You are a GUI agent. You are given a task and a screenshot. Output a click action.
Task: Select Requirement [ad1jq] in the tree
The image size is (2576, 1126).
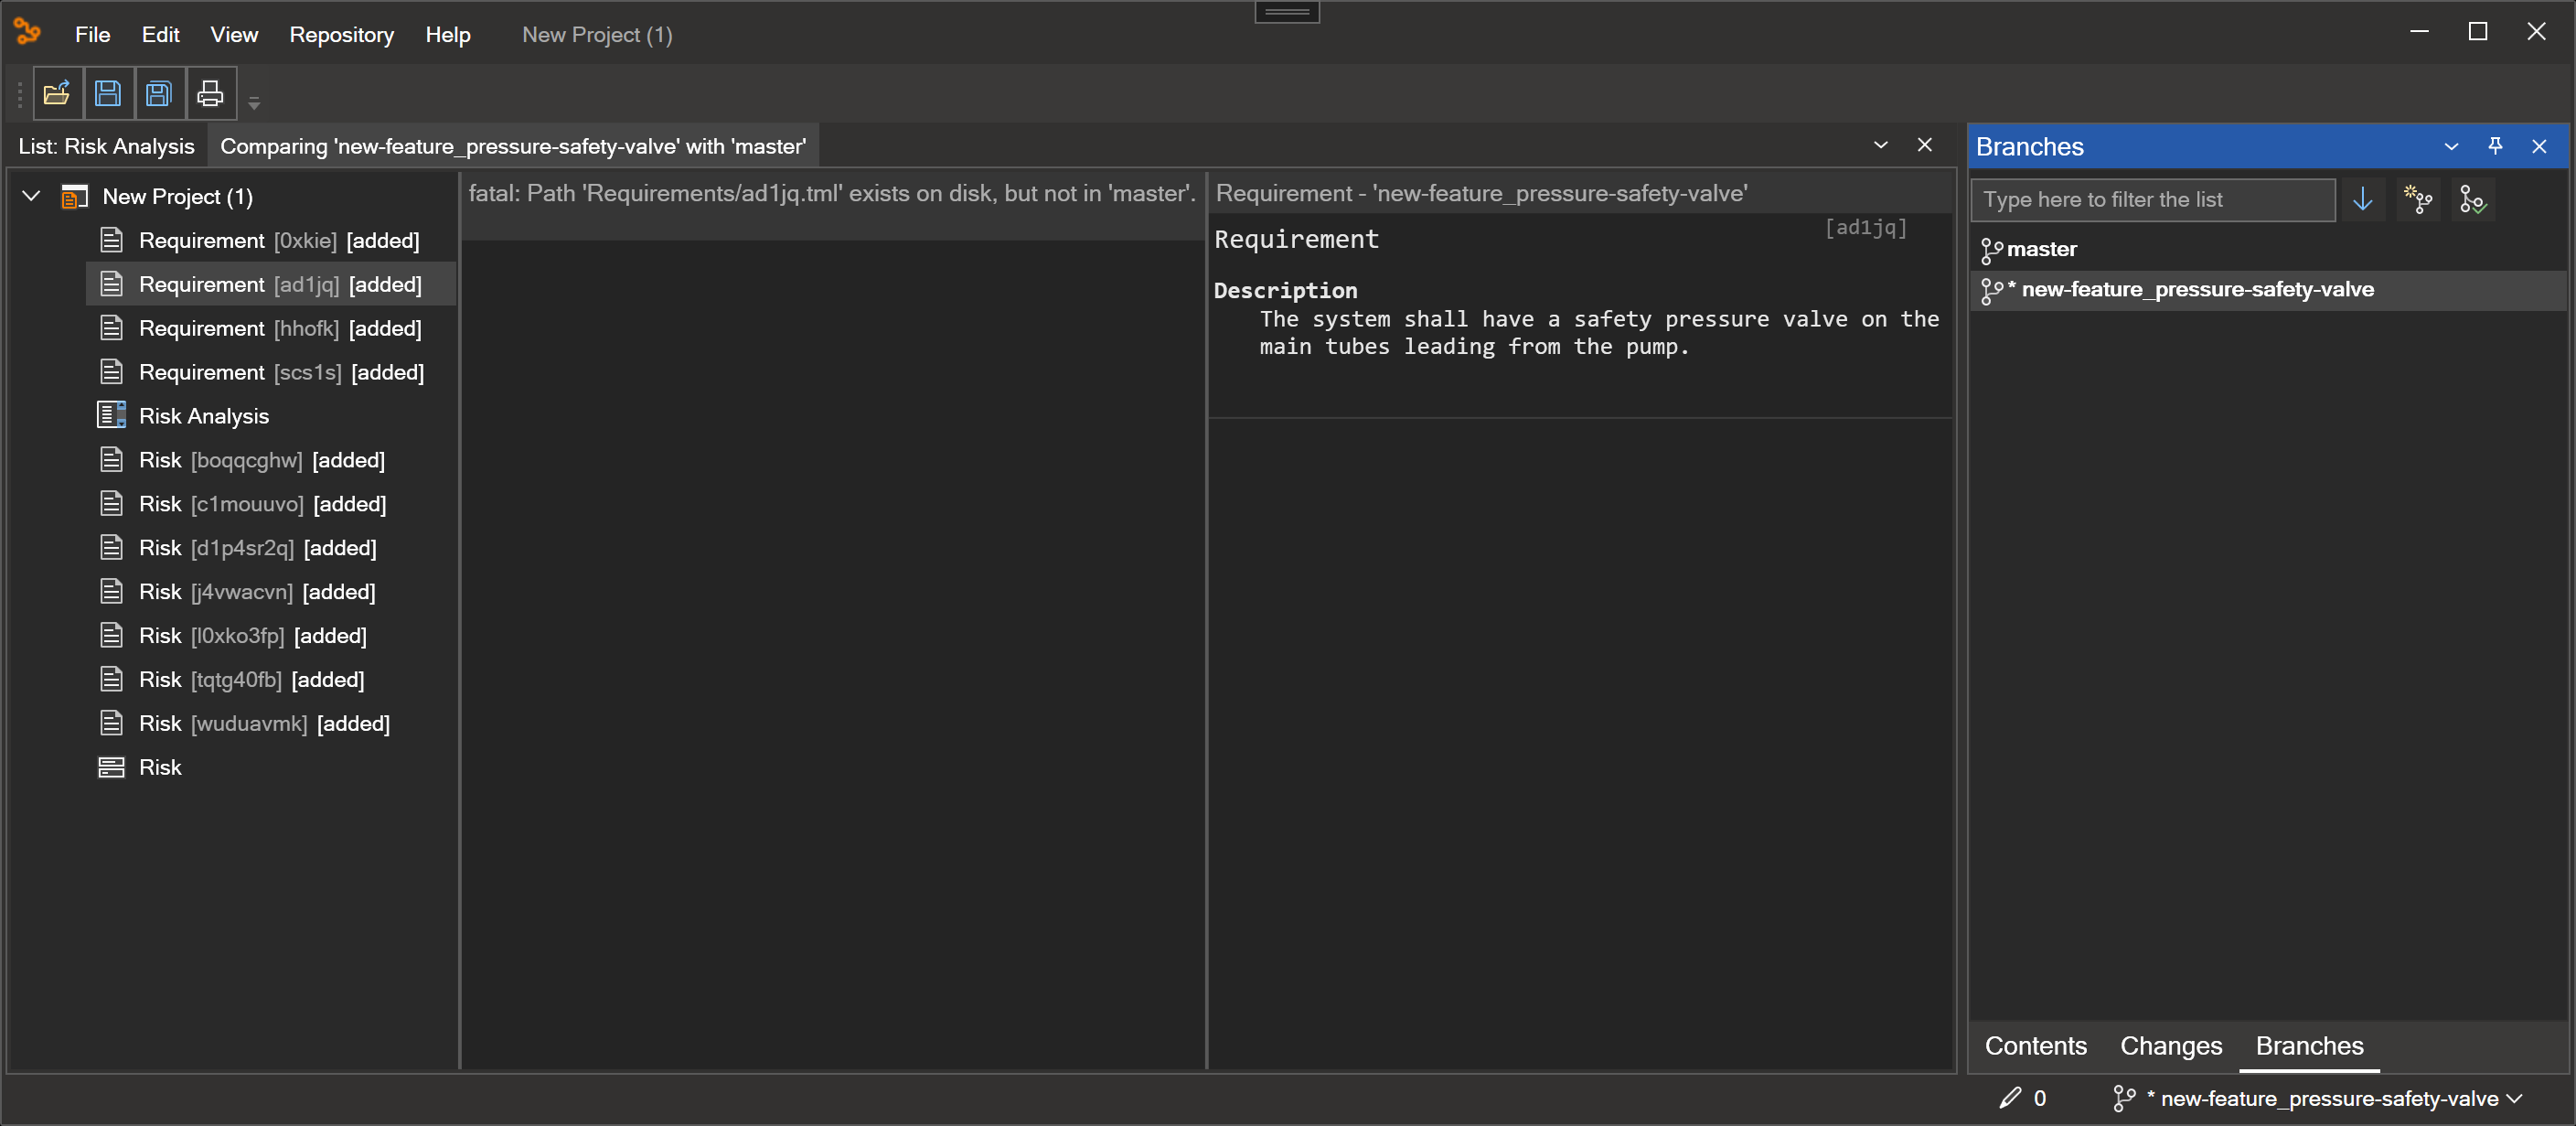point(271,285)
